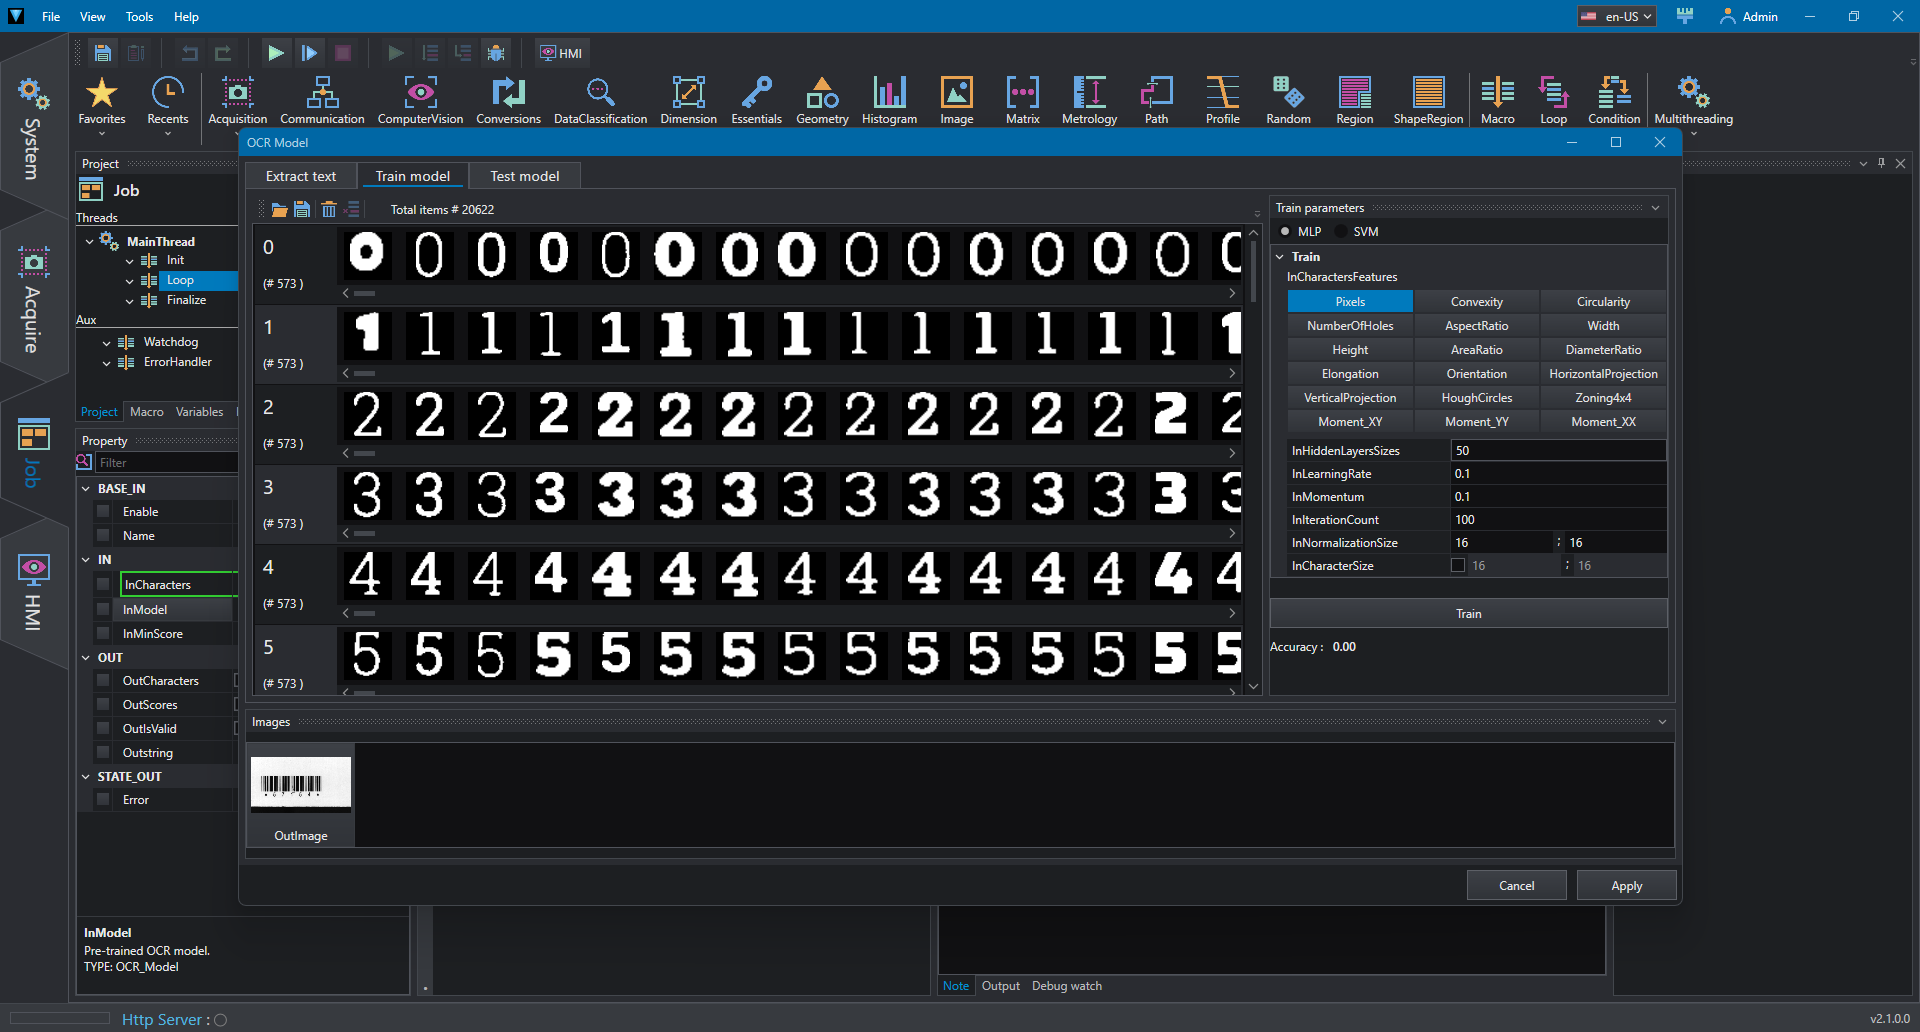
Task: Tick the InMinScore property checkbox
Action: tap(103, 634)
